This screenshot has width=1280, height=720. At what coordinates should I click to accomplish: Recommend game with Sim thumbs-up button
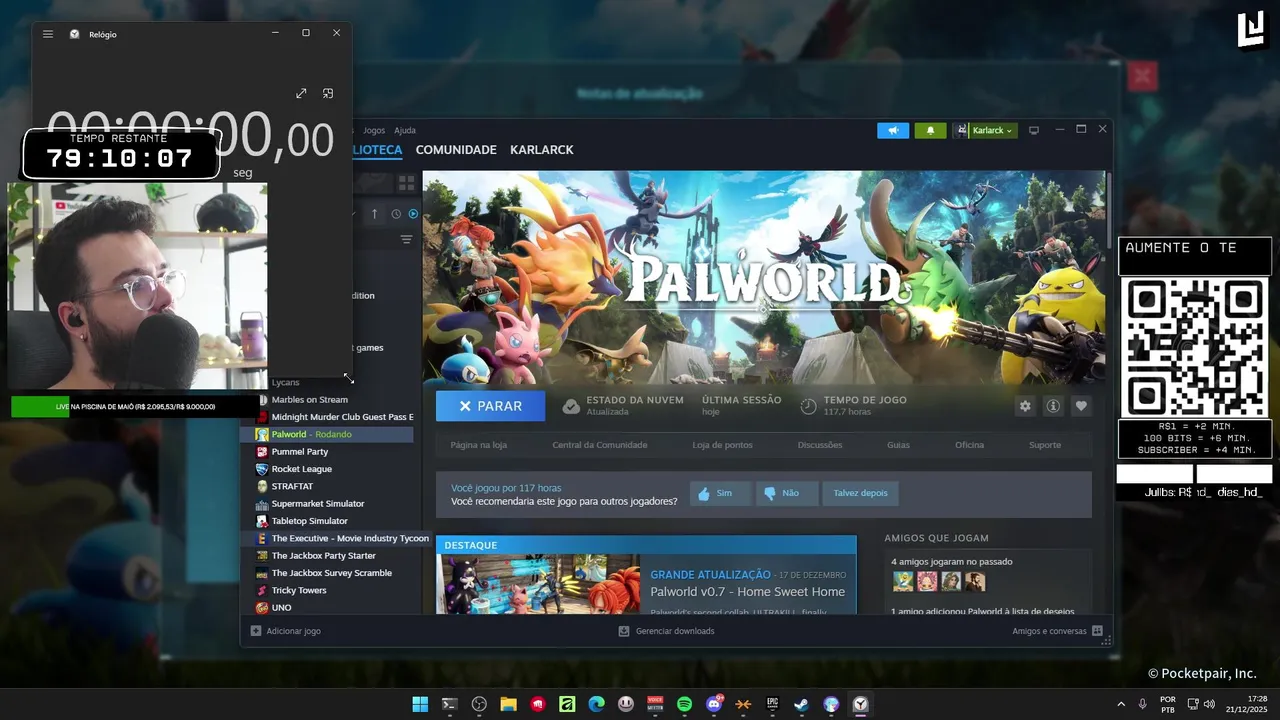[x=720, y=493]
